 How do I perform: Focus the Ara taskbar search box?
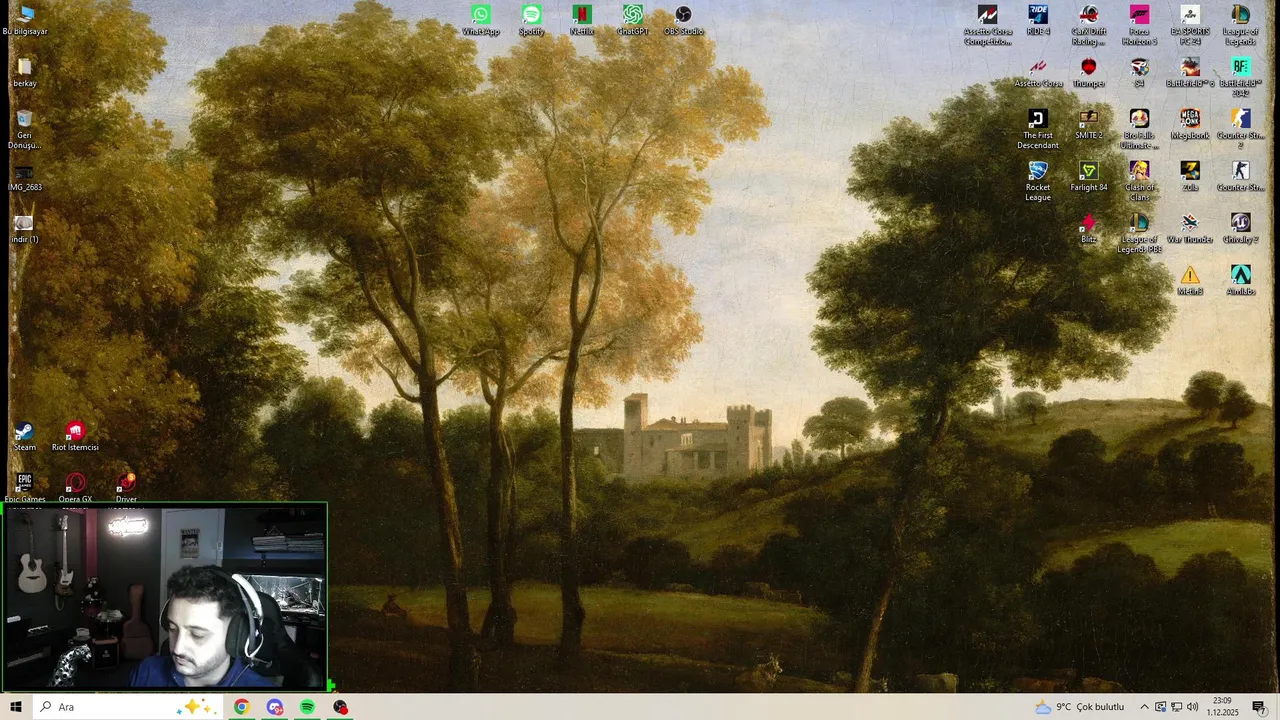127,707
